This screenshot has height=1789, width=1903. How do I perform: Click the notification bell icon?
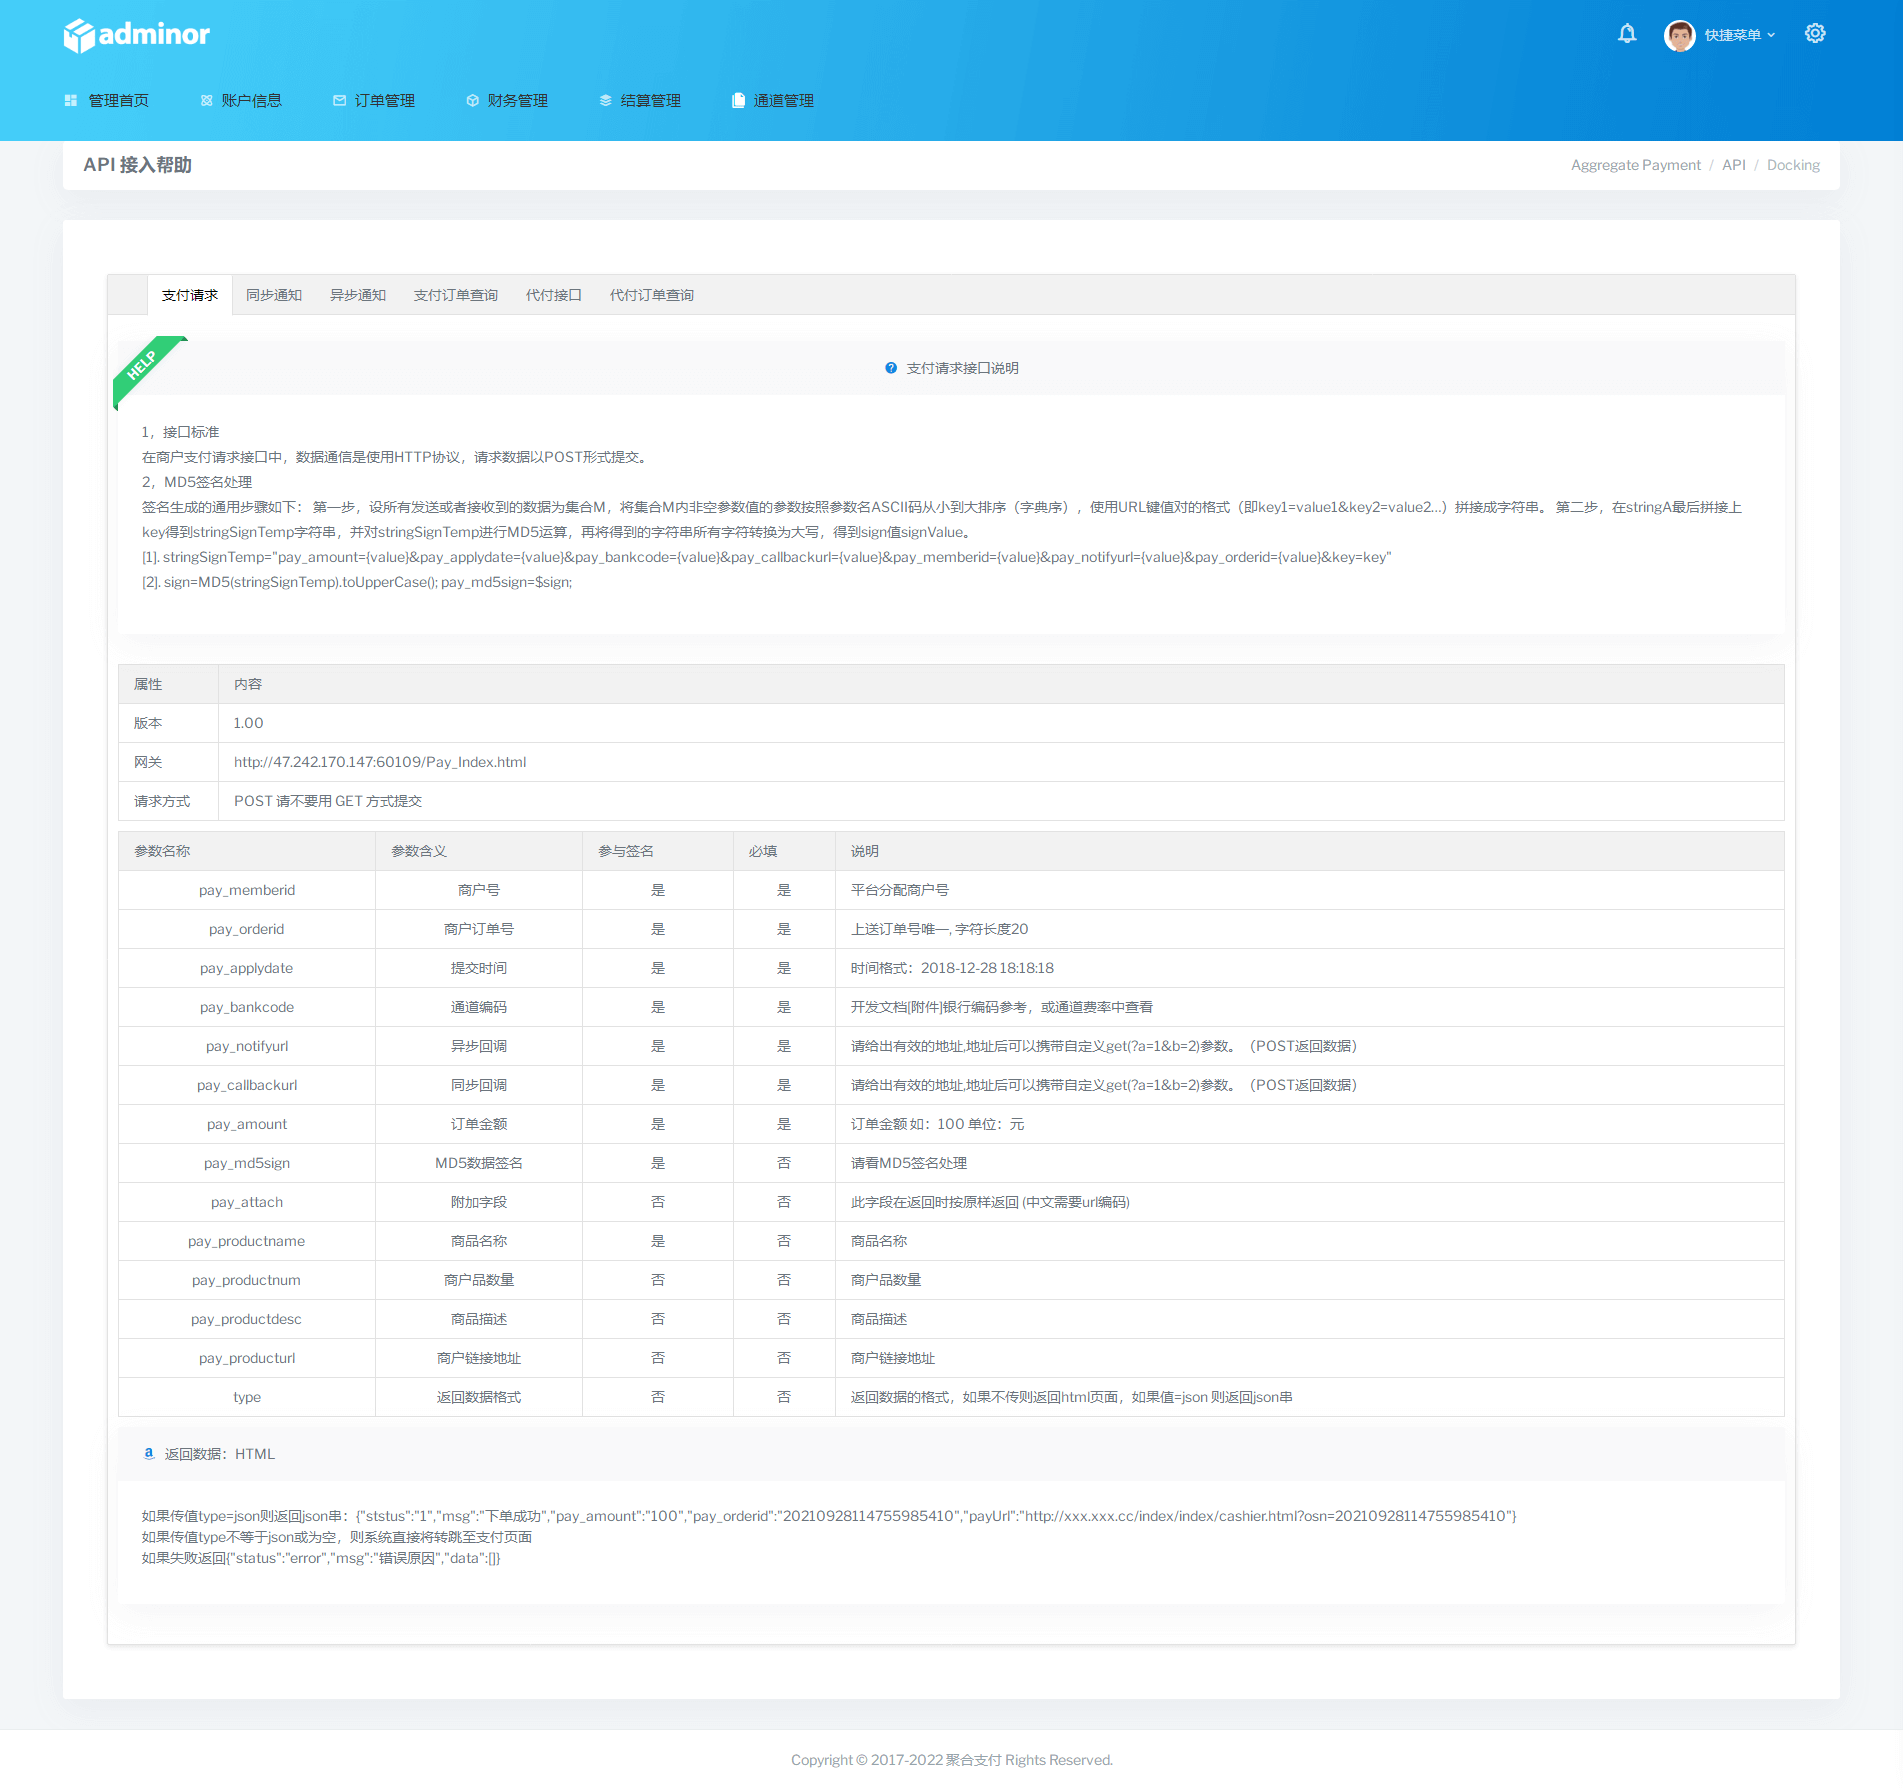click(x=1627, y=34)
